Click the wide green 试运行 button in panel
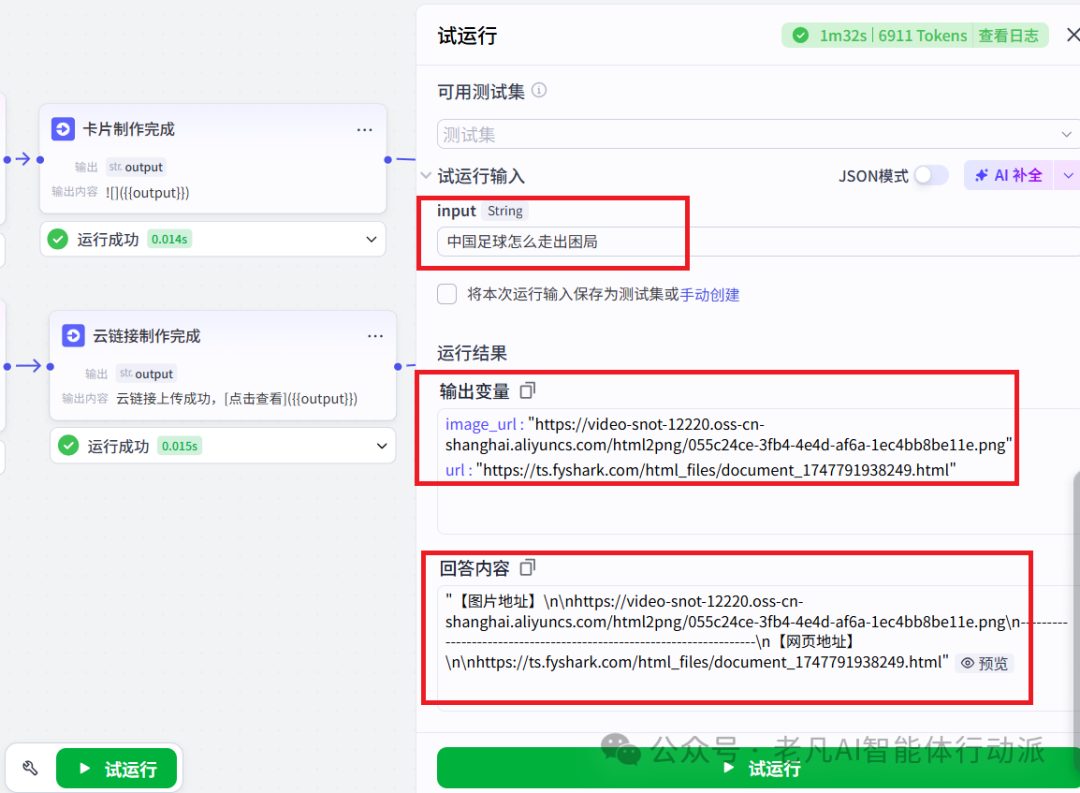The width and height of the screenshot is (1080, 793). click(758, 768)
